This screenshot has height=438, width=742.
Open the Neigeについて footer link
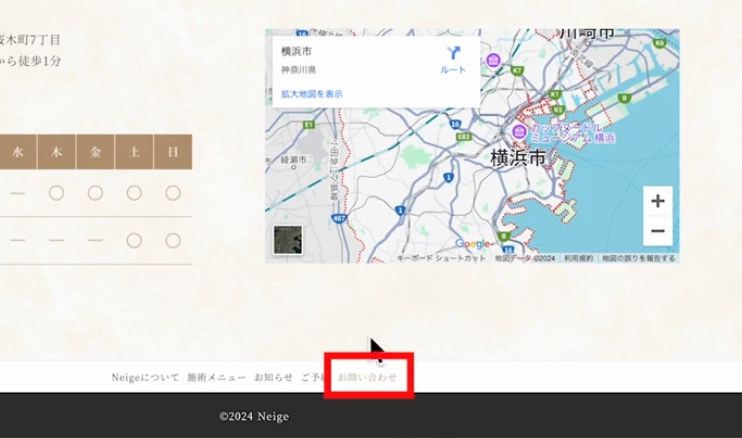pos(145,377)
